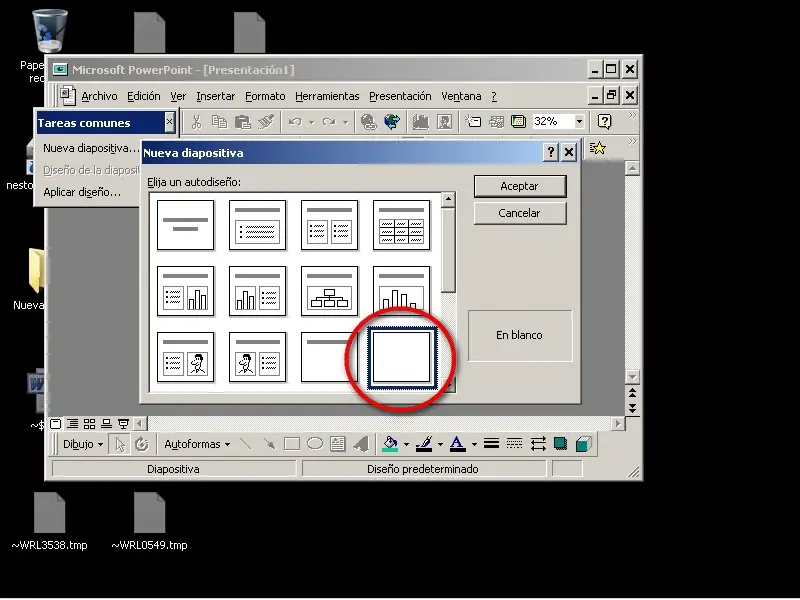The width and height of the screenshot is (800, 600).
Task: Click the dialog help question mark button
Action: tap(551, 152)
